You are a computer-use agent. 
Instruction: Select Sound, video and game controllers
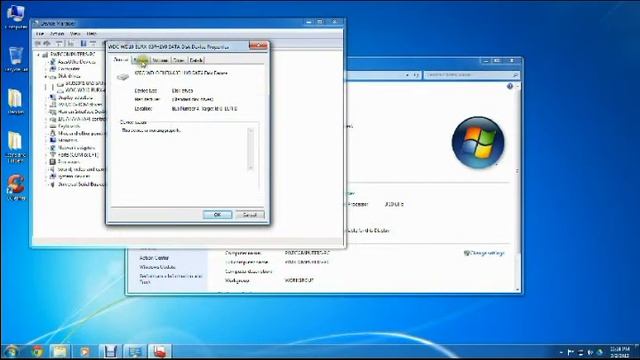pyautogui.click(x=81, y=169)
